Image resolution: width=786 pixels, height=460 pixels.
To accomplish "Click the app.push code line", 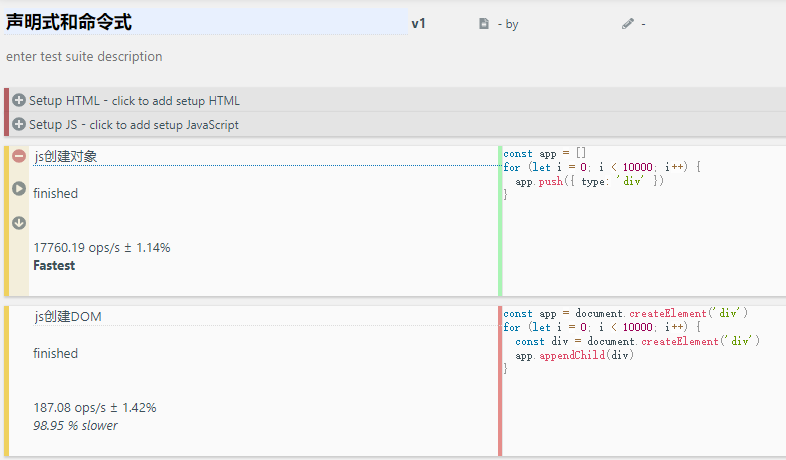I will [590, 181].
